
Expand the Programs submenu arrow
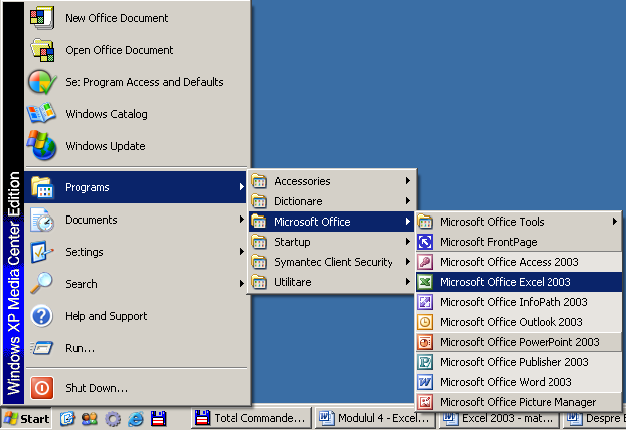pos(242,186)
